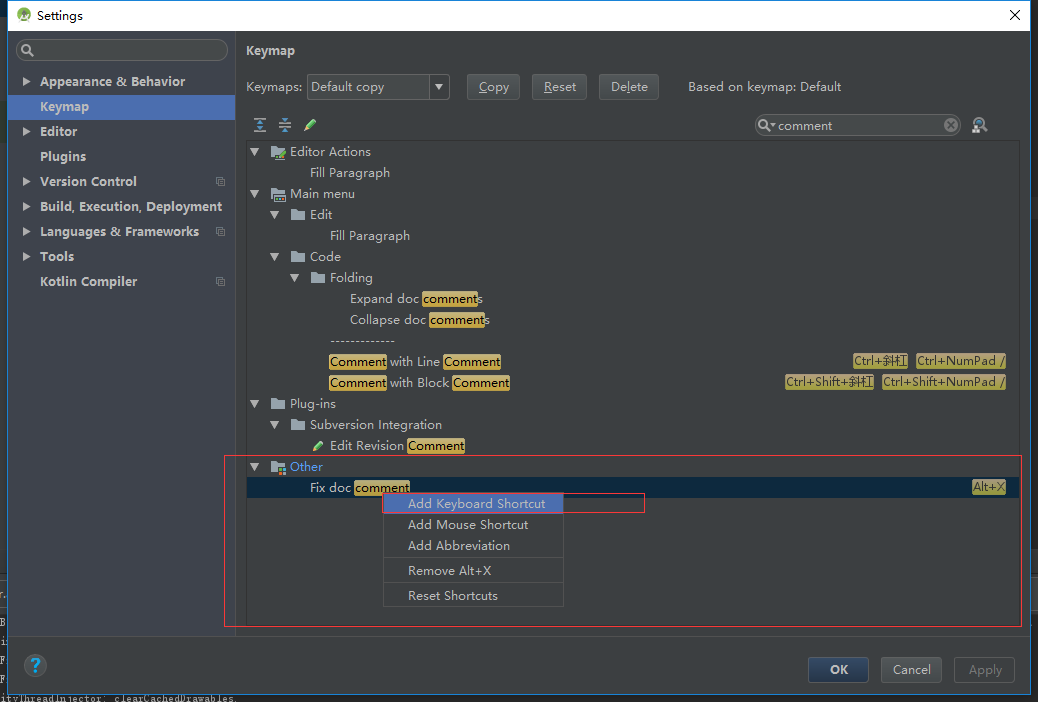Select Remove Alt+X from context menu
1038x702 pixels.
click(449, 571)
